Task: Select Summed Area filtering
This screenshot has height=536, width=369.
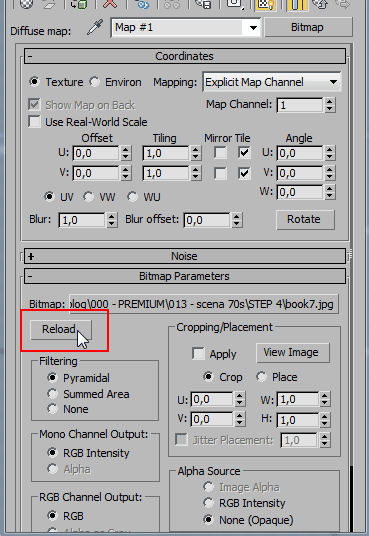Action: (x=52, y=394)
